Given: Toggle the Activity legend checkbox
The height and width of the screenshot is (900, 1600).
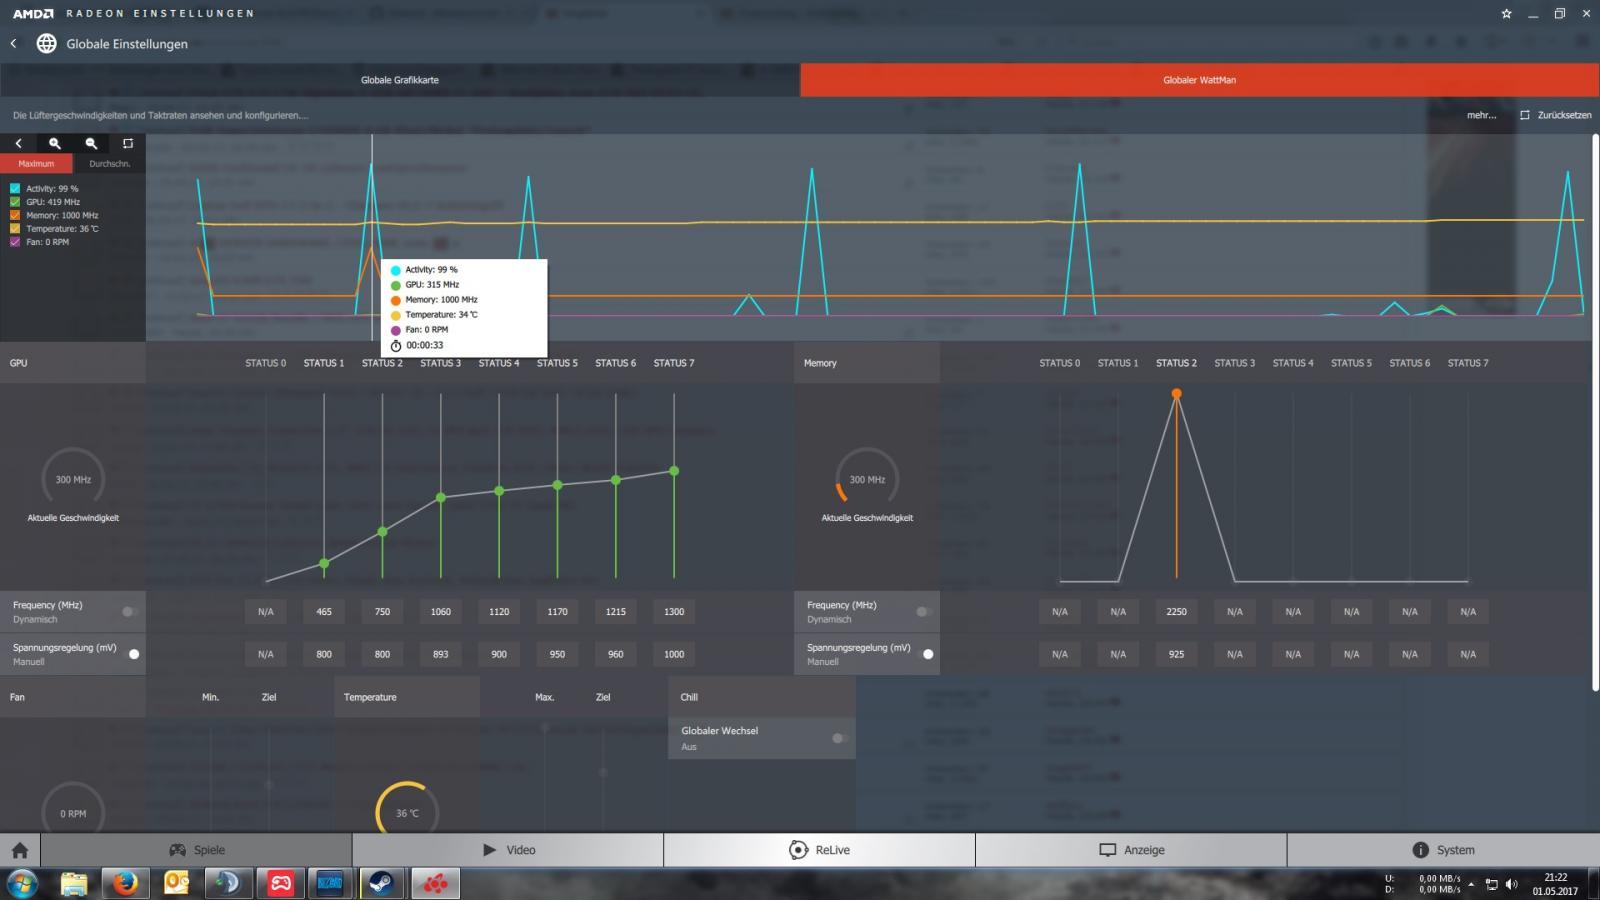Looking at the screenshot, I should [x=15, y=188].
